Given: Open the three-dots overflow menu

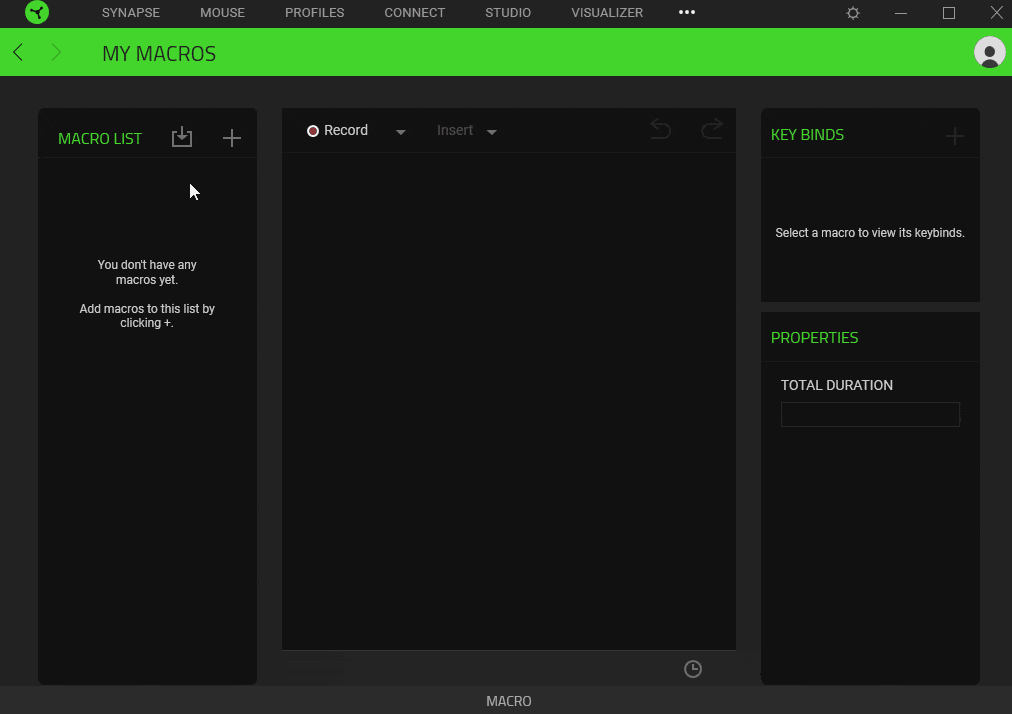Looking at the screenshot, I should tap(686, 13).
